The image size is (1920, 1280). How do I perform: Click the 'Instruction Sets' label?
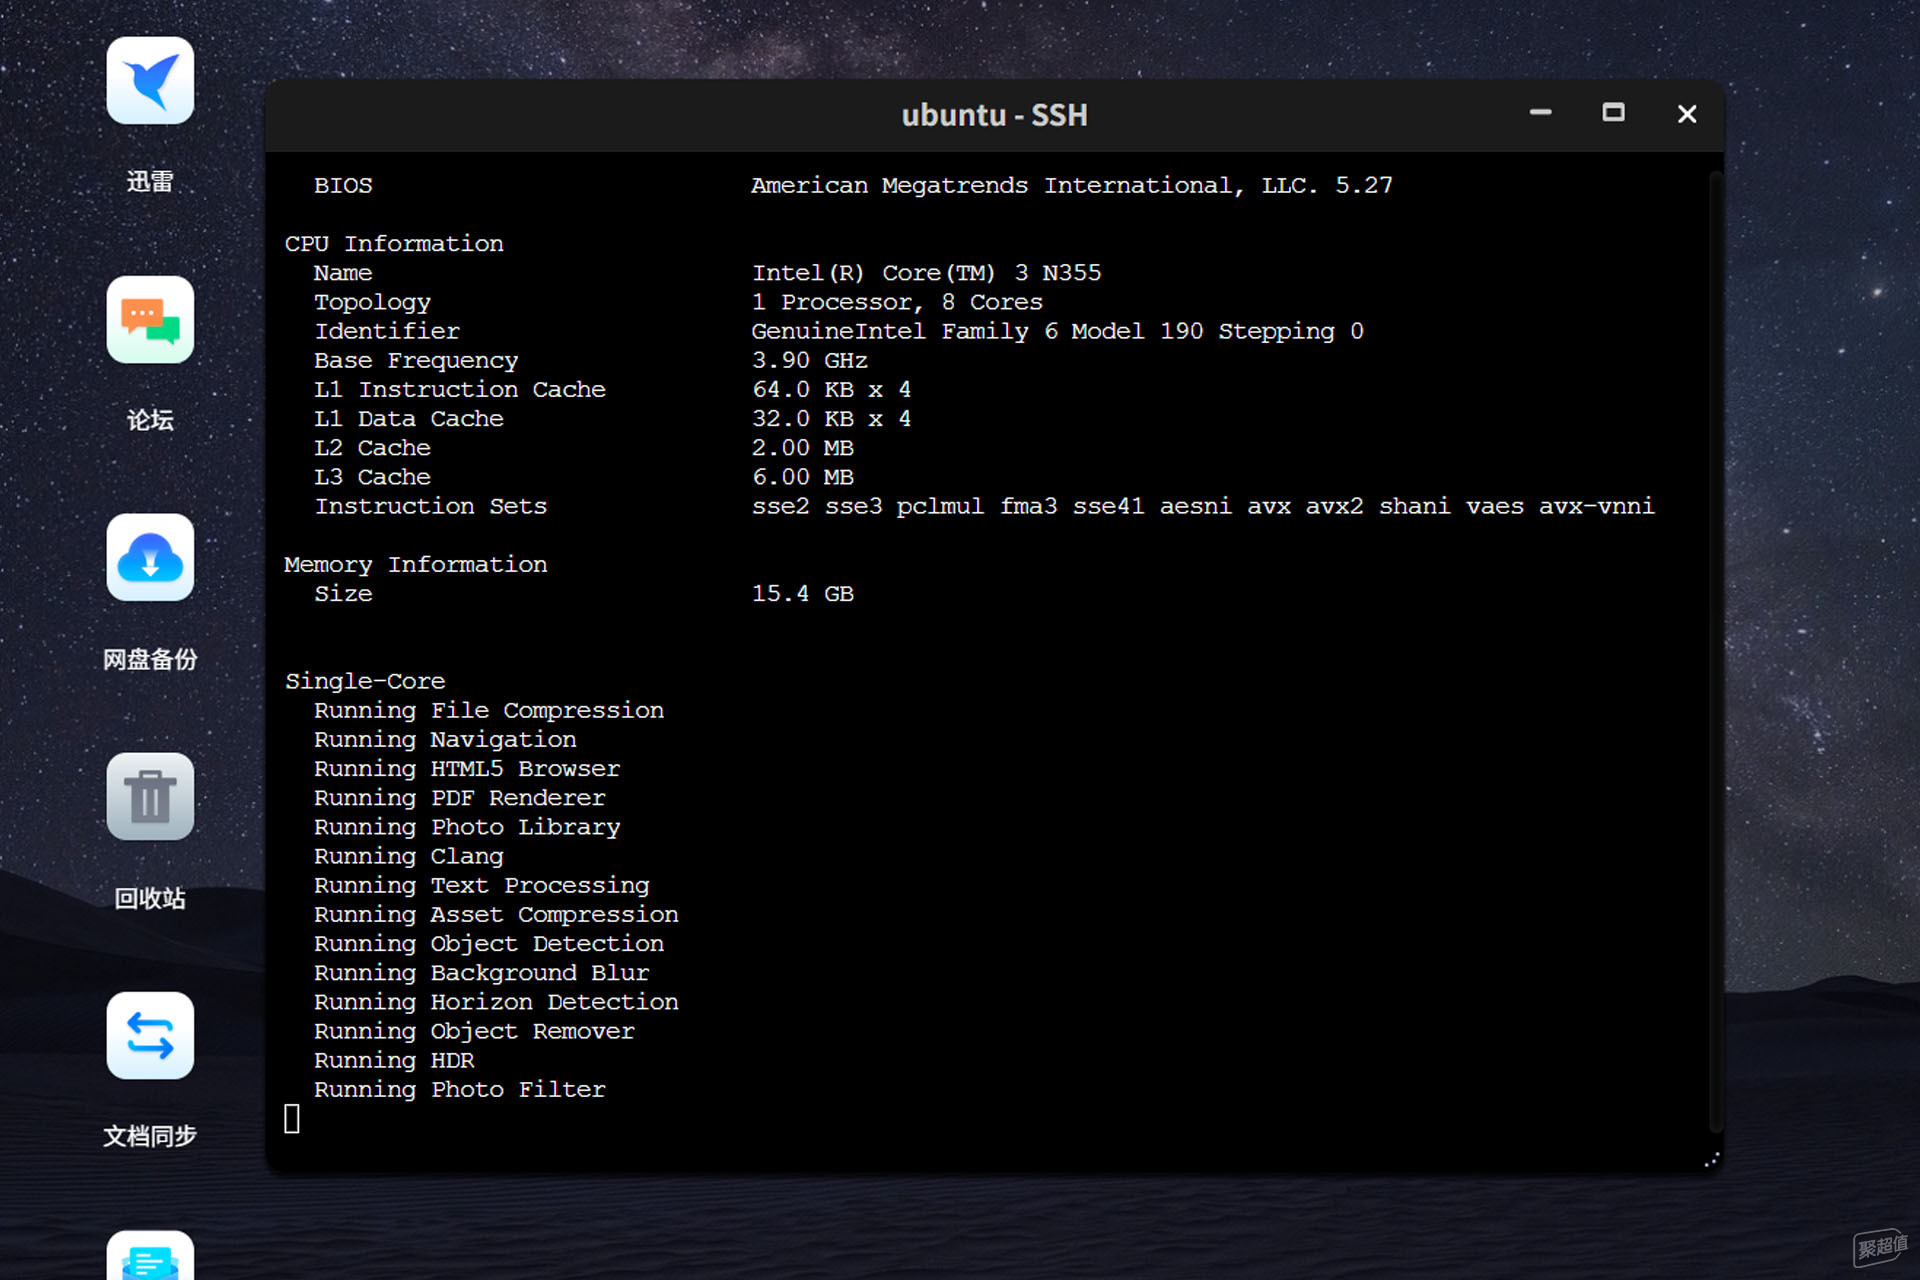(x=431, y=506)
